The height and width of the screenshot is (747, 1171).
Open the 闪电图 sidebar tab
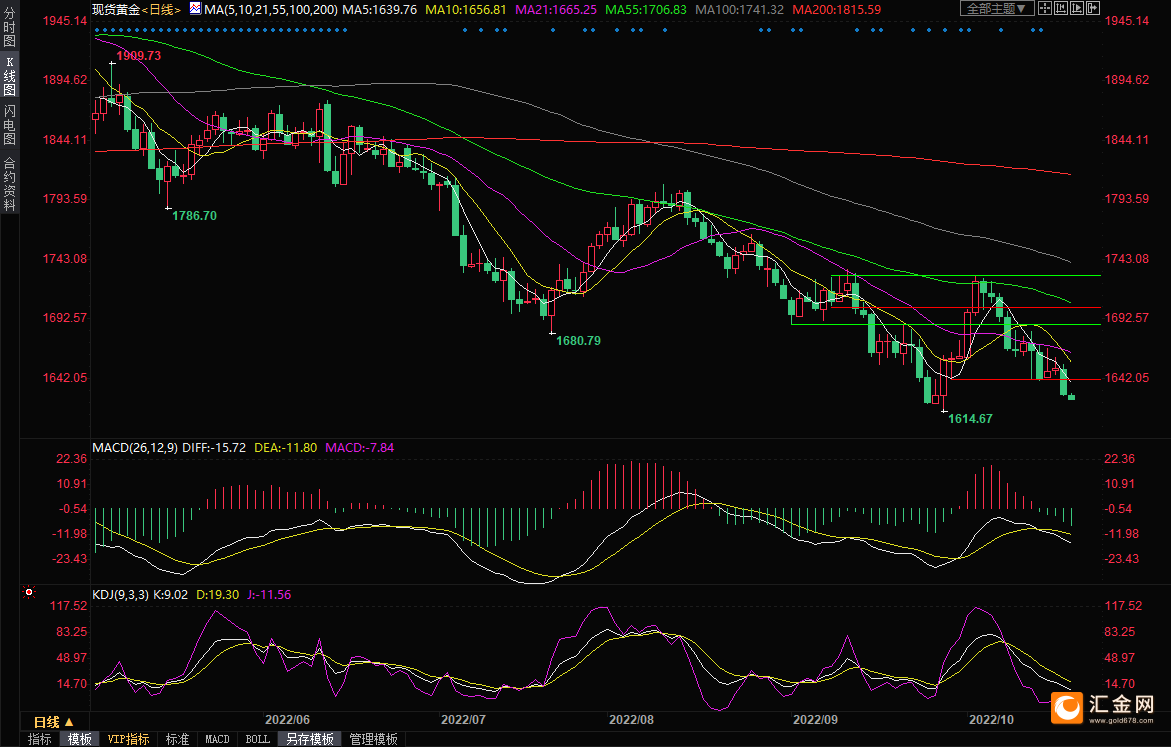coord(9,125)
